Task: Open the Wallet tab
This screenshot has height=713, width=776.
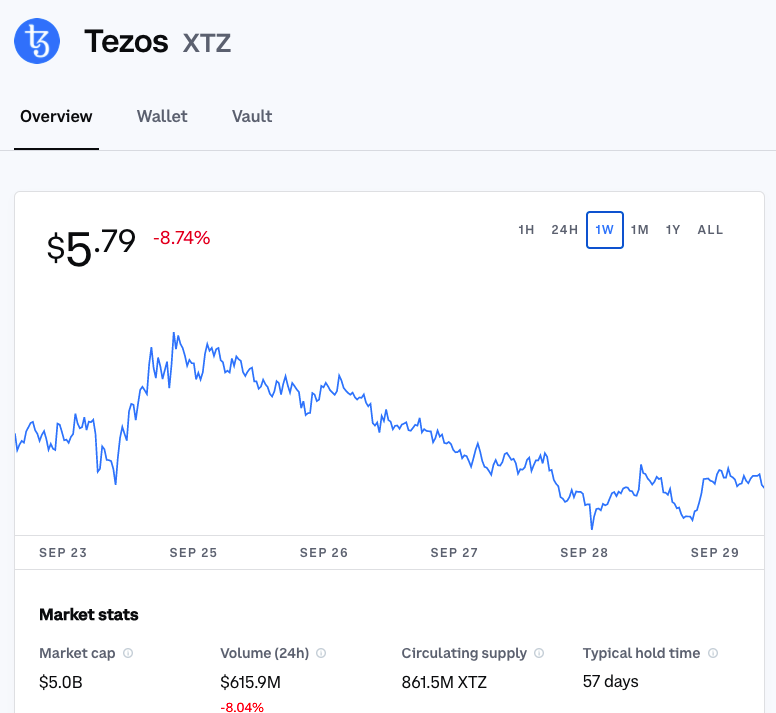Action: pos(162,116)
